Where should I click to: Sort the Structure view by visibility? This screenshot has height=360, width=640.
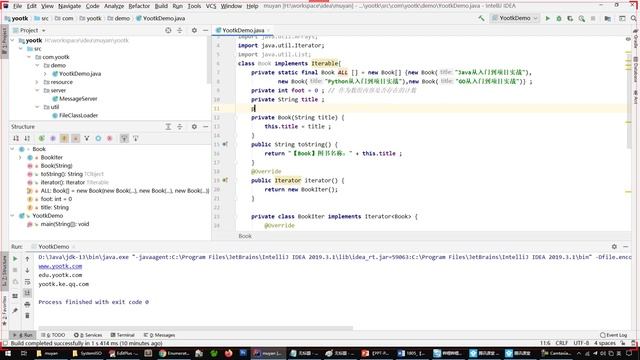click(16, 139)
